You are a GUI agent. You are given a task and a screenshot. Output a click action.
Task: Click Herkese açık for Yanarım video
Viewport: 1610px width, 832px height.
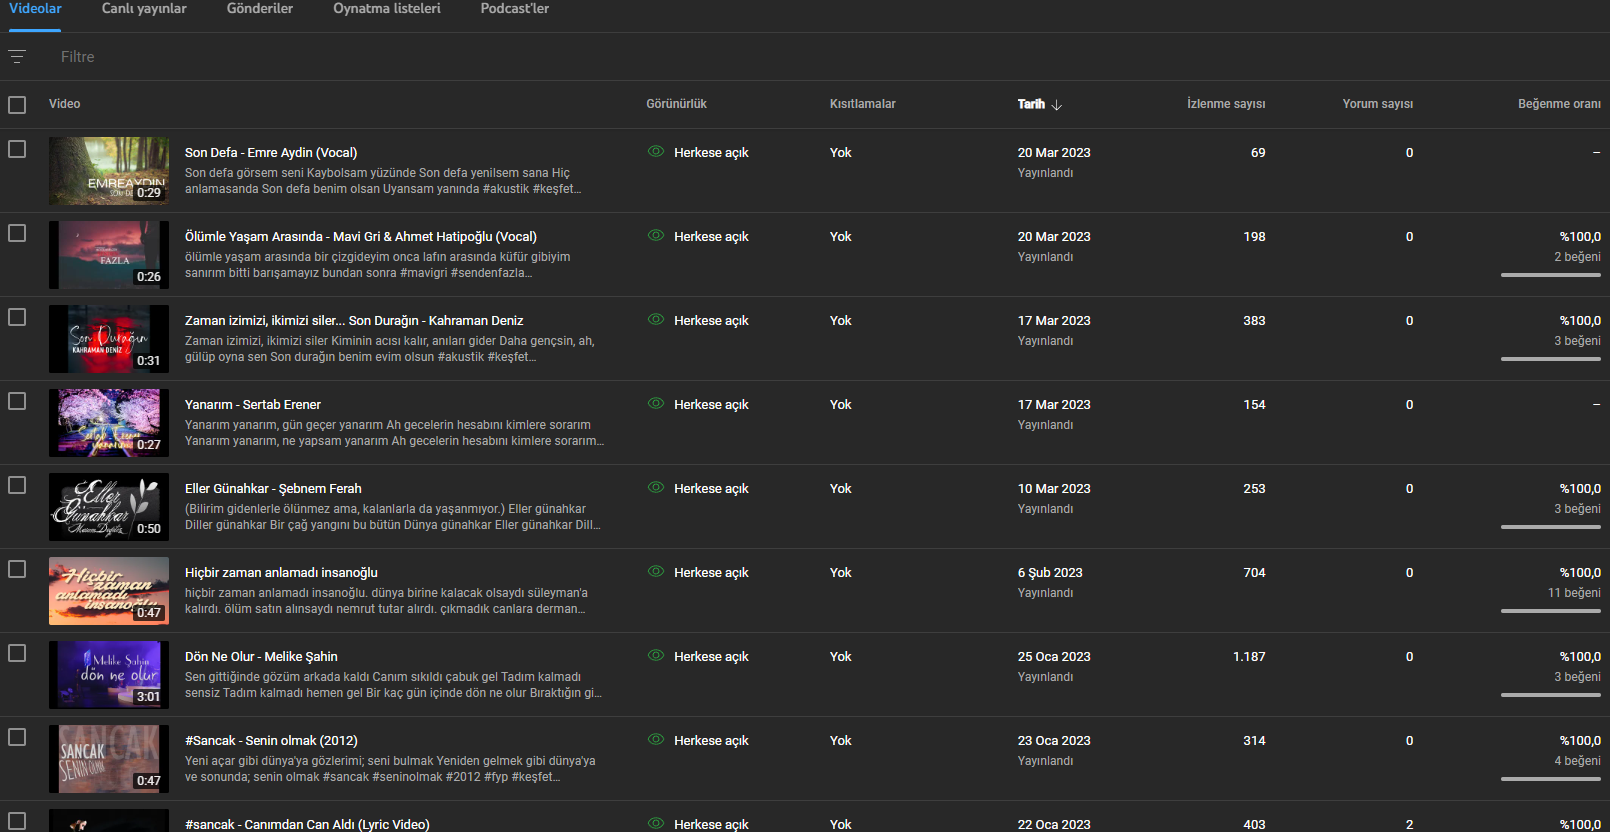pyautogui.click(x=711, y=405)
